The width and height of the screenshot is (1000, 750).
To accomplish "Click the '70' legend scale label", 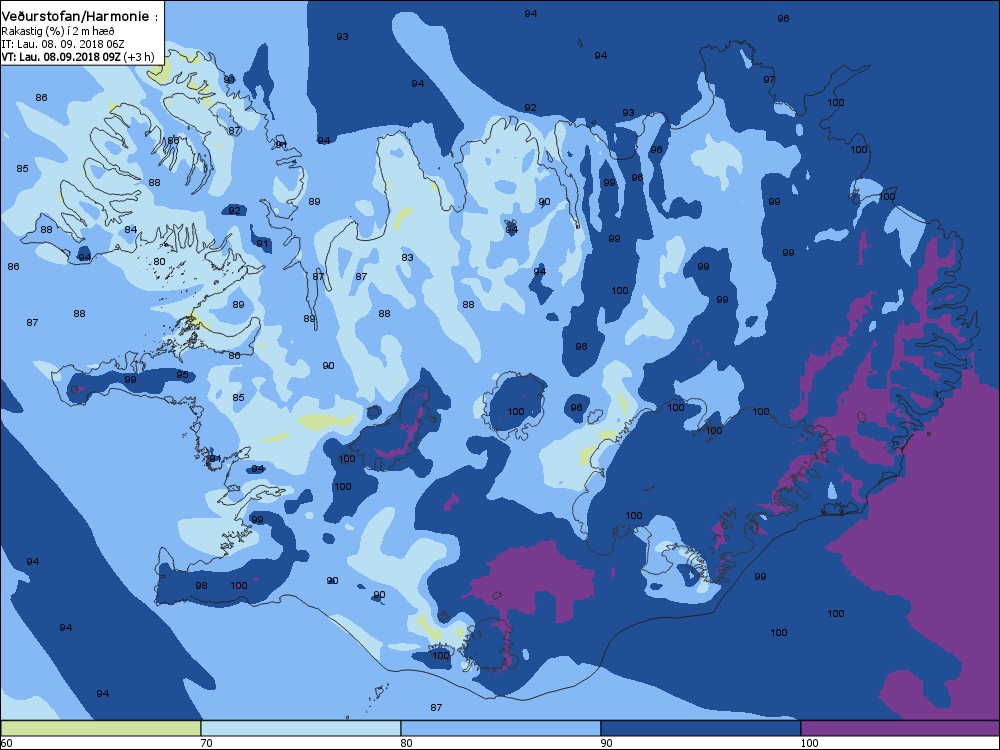I will tap(207, 743).
